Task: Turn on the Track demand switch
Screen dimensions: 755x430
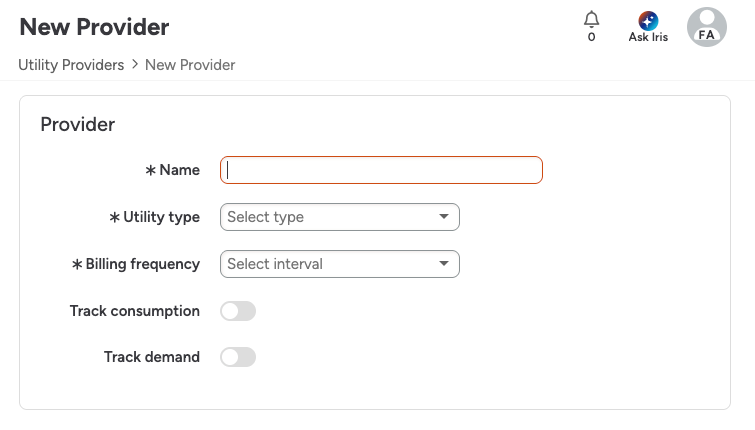Action: click(238, 357)
